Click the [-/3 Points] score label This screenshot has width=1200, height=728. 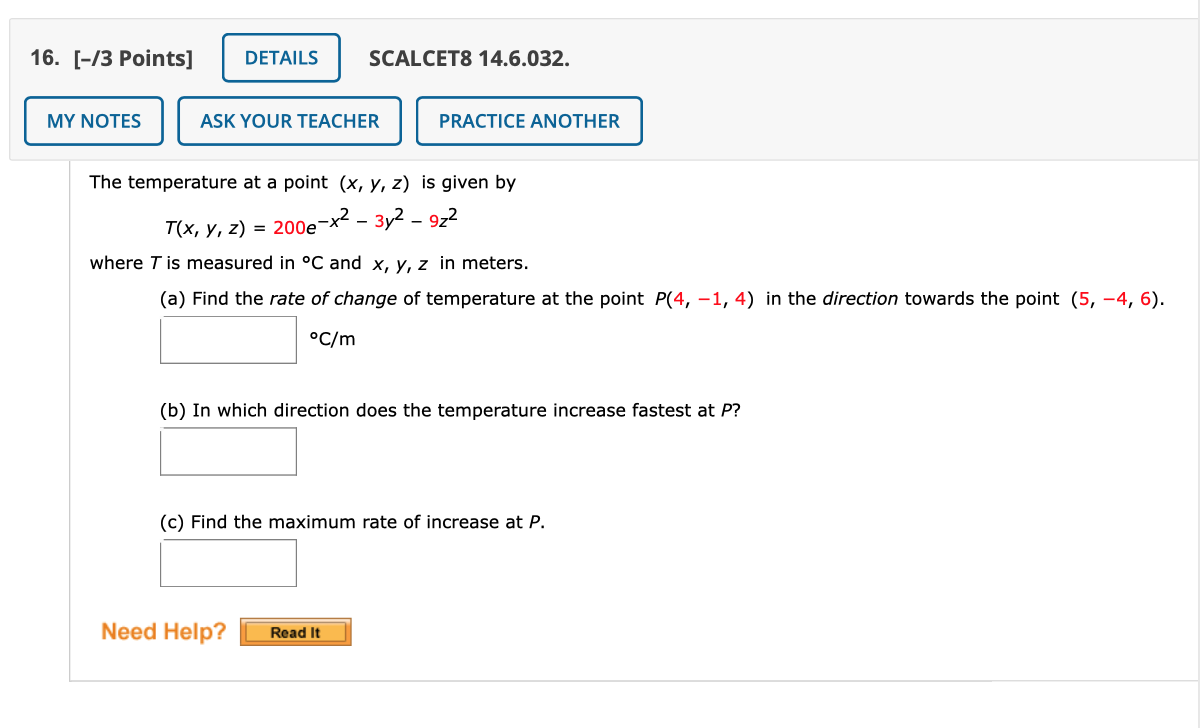130,57
